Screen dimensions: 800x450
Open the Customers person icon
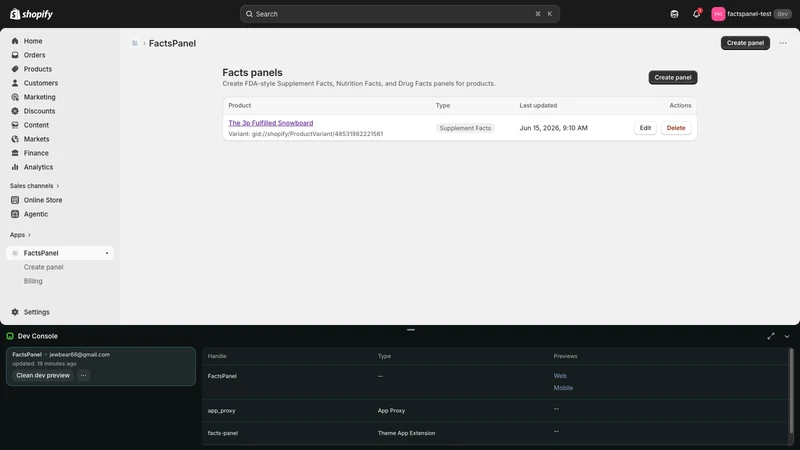coord(15,83)
